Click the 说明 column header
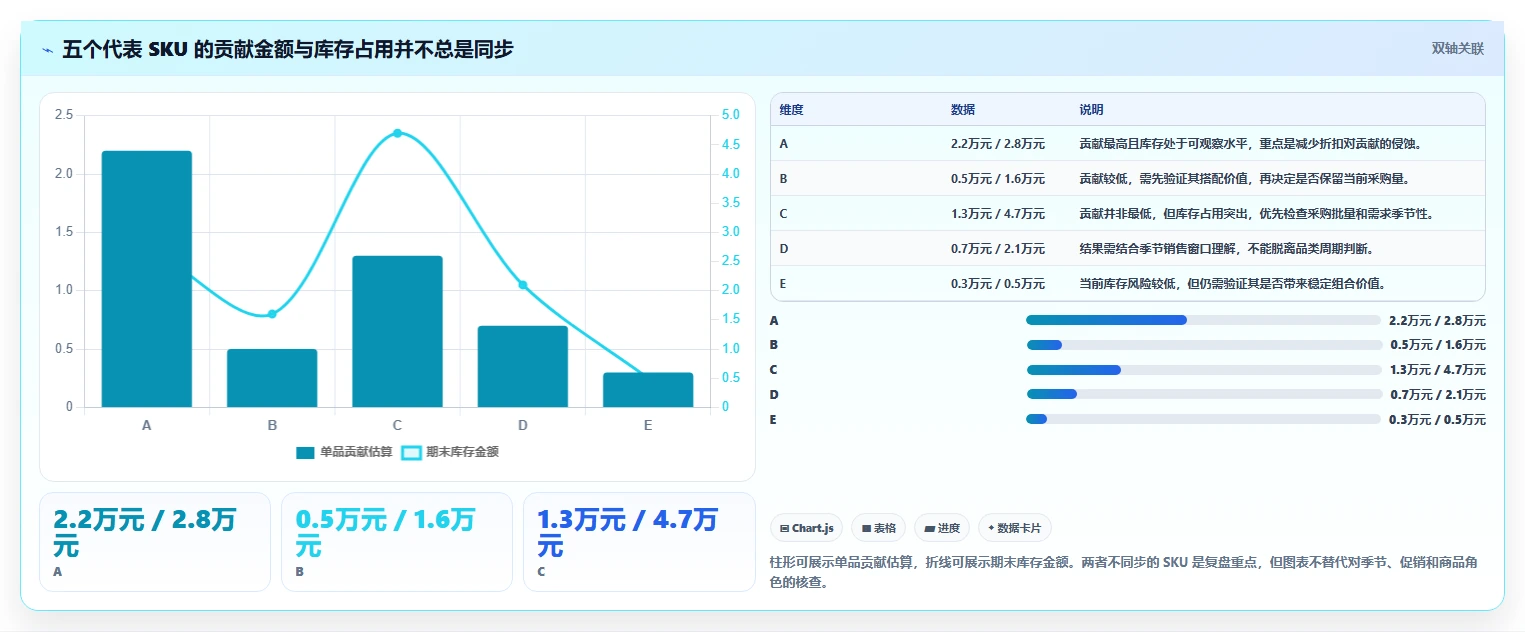Viewport: 1525px width, 632px height. coord(1091,110)
